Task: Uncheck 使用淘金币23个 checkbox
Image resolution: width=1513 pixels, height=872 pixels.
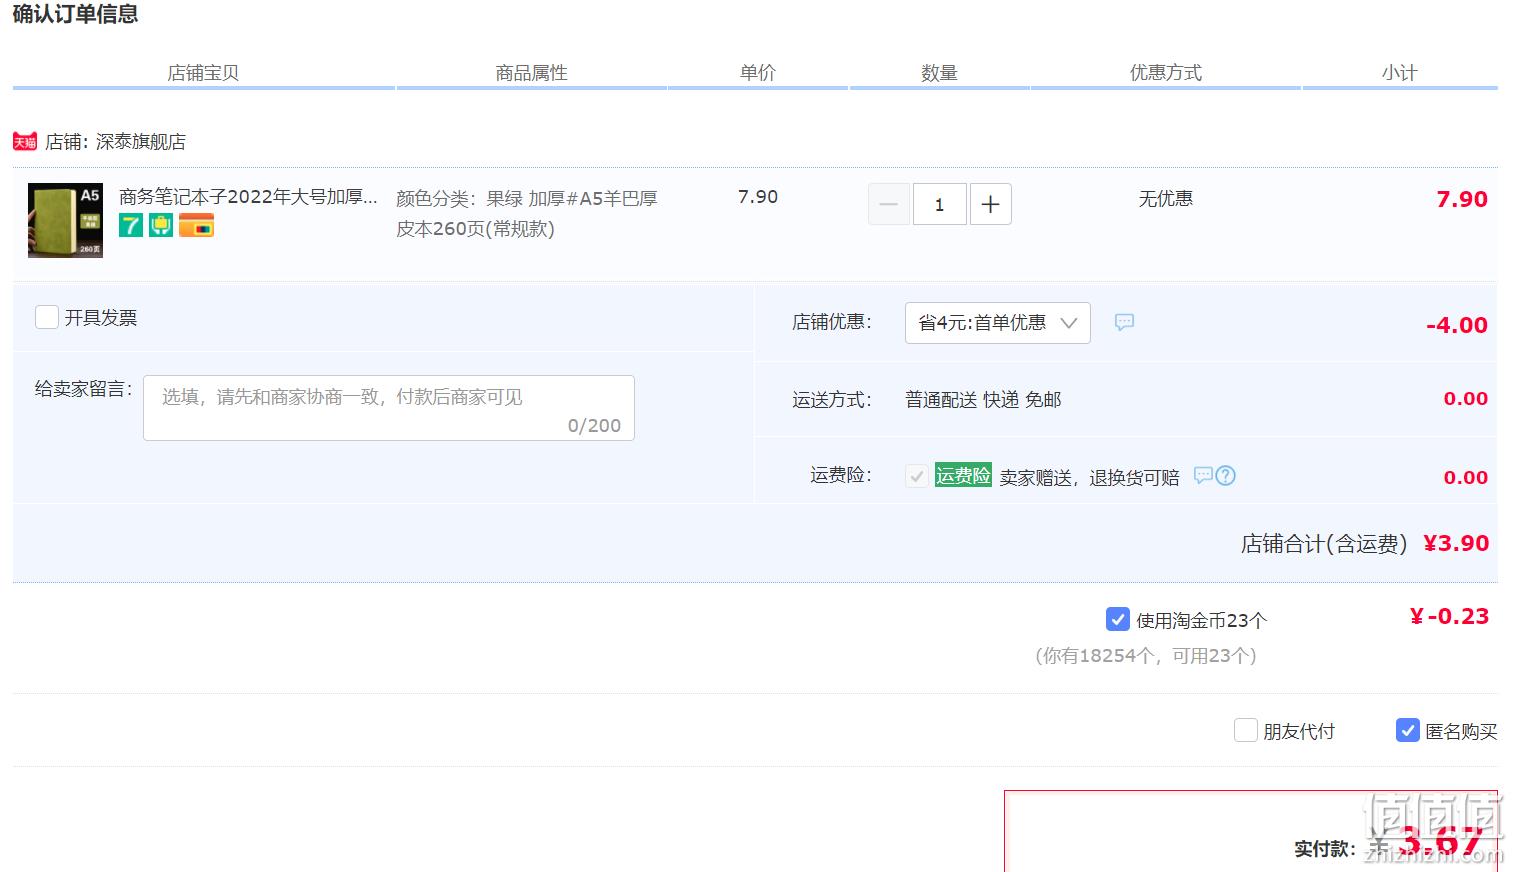Action: [1118, 619]
